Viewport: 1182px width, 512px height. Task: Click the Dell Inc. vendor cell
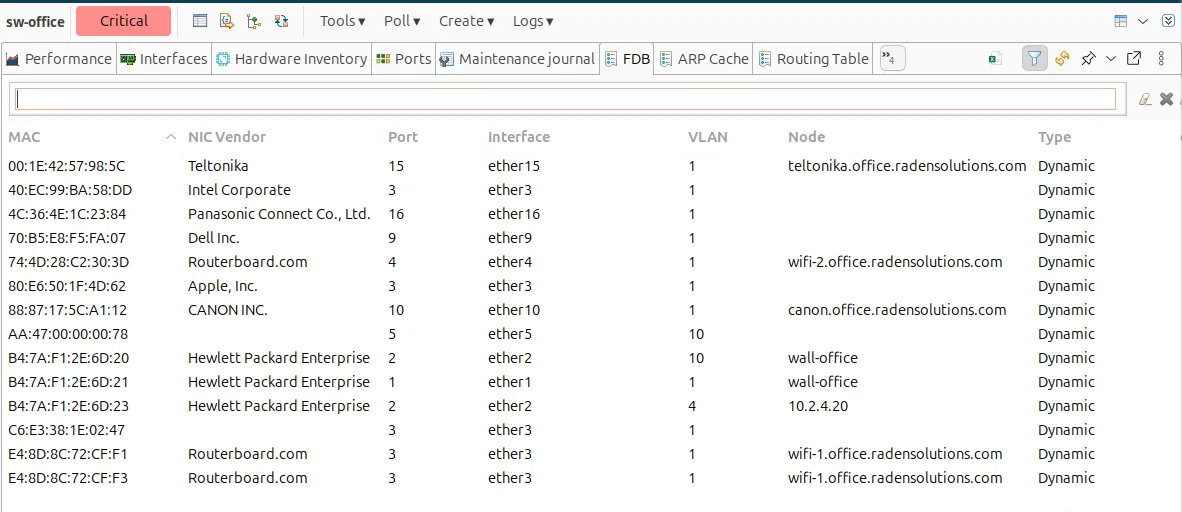coord(213,238)
